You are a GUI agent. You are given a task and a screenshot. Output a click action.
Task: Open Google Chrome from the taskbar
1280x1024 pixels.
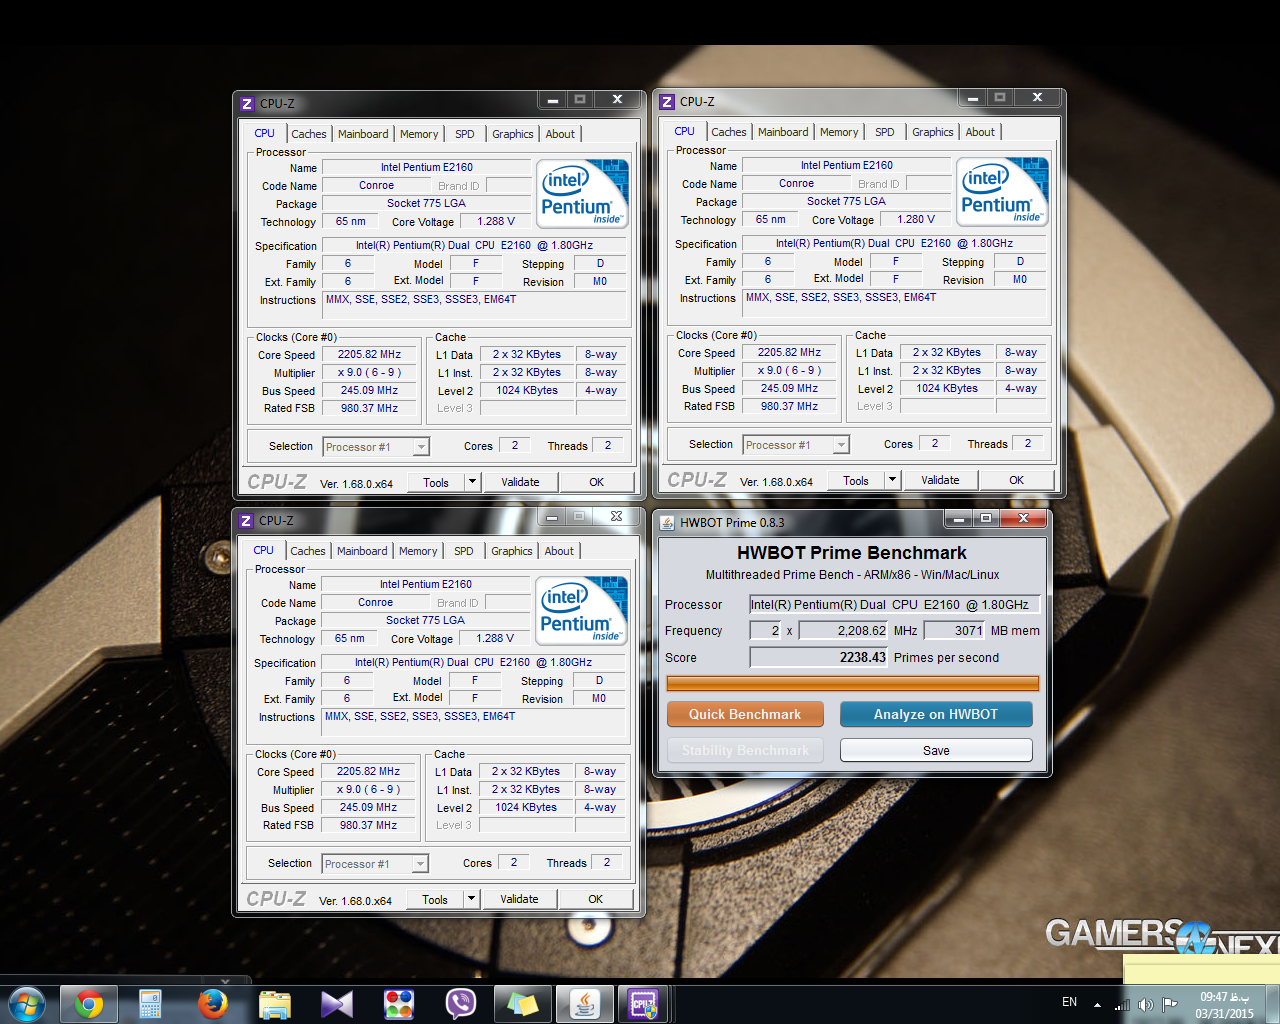click(89, 1003)
